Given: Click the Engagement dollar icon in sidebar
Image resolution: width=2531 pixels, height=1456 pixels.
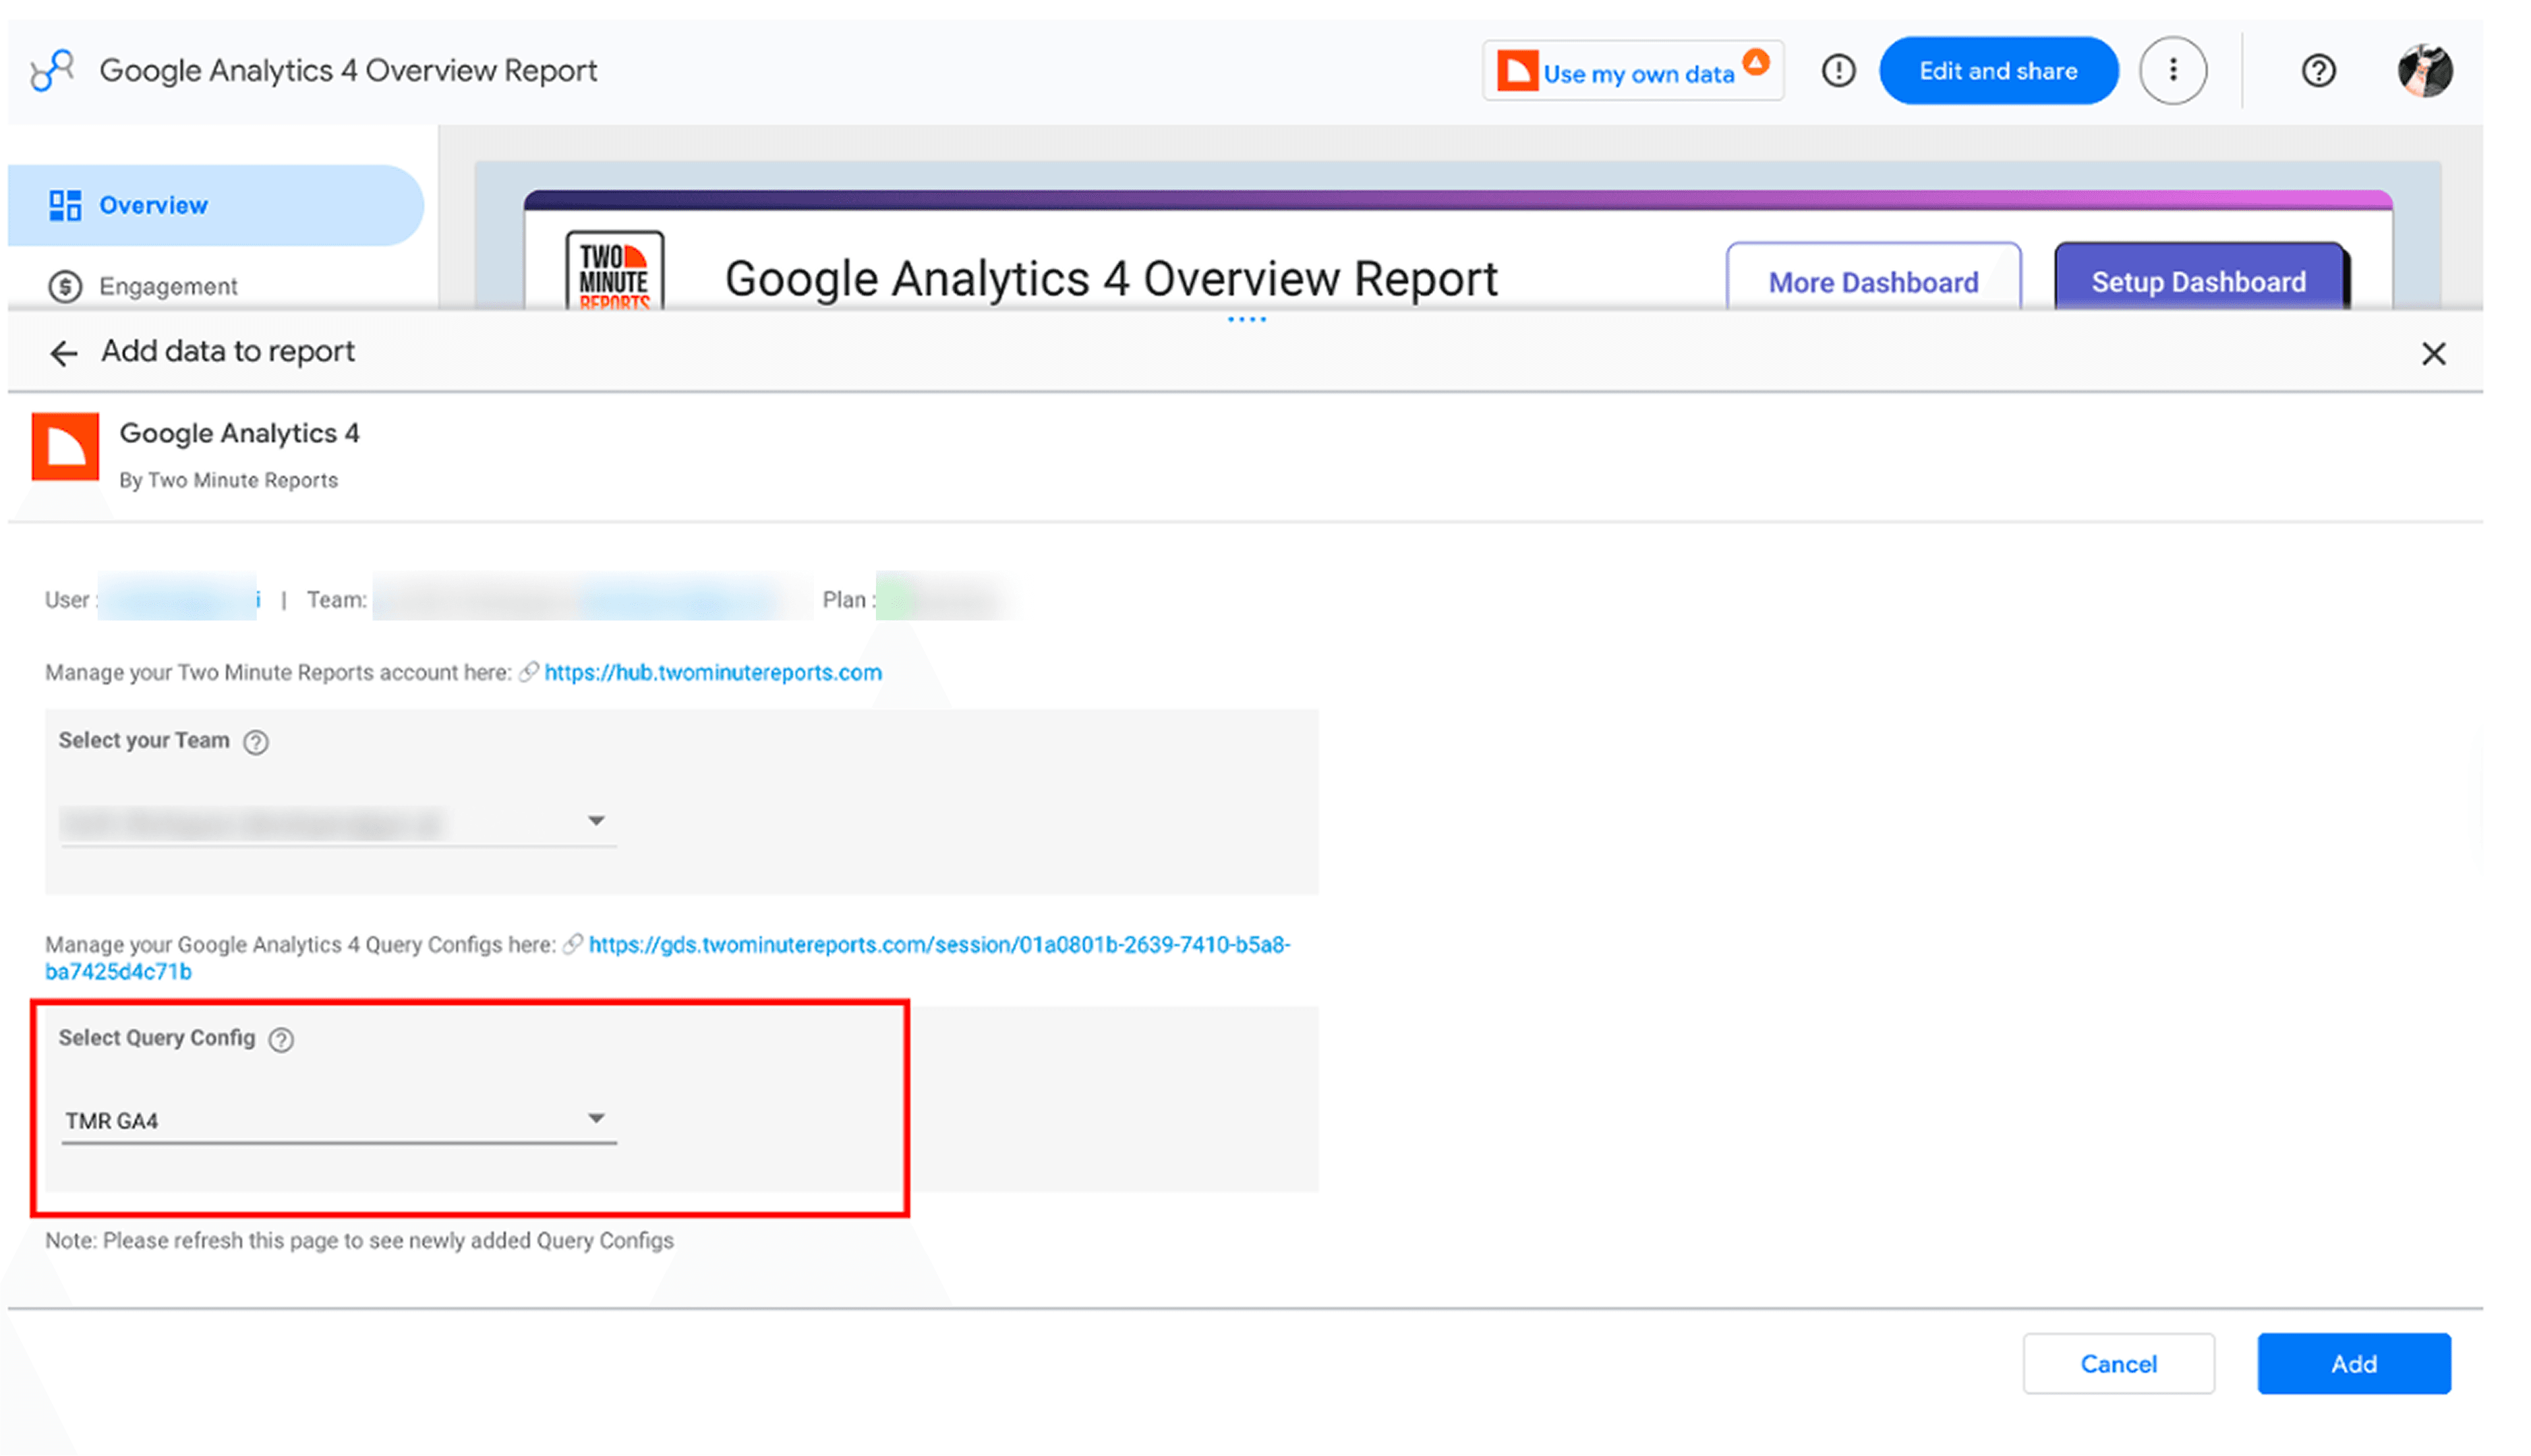Looking at the screenshot, I should point(65,287).
